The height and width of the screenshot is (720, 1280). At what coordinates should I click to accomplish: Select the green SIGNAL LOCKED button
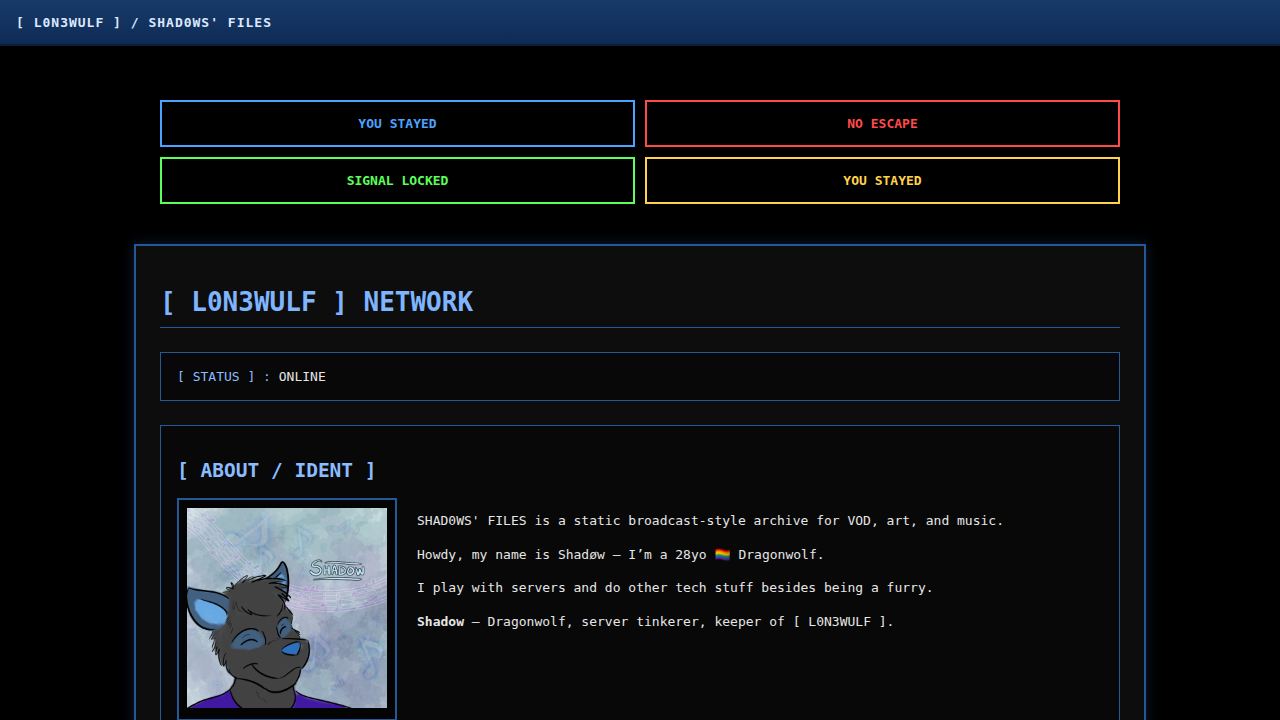pyautogui.click(x=397, y=181)
